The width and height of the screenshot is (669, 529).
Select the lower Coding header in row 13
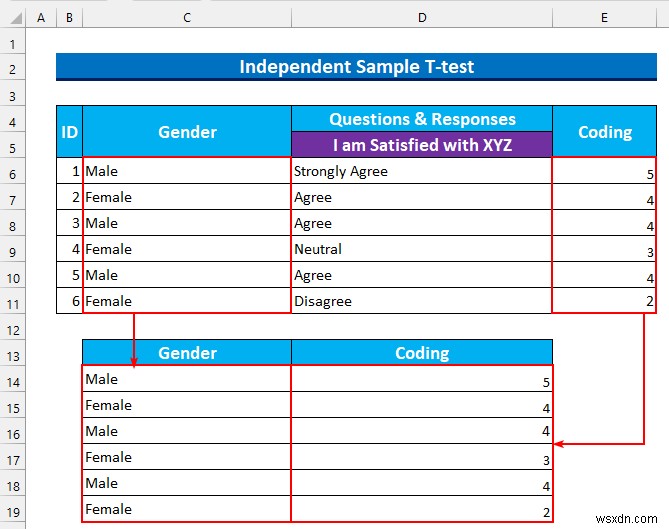422,352
